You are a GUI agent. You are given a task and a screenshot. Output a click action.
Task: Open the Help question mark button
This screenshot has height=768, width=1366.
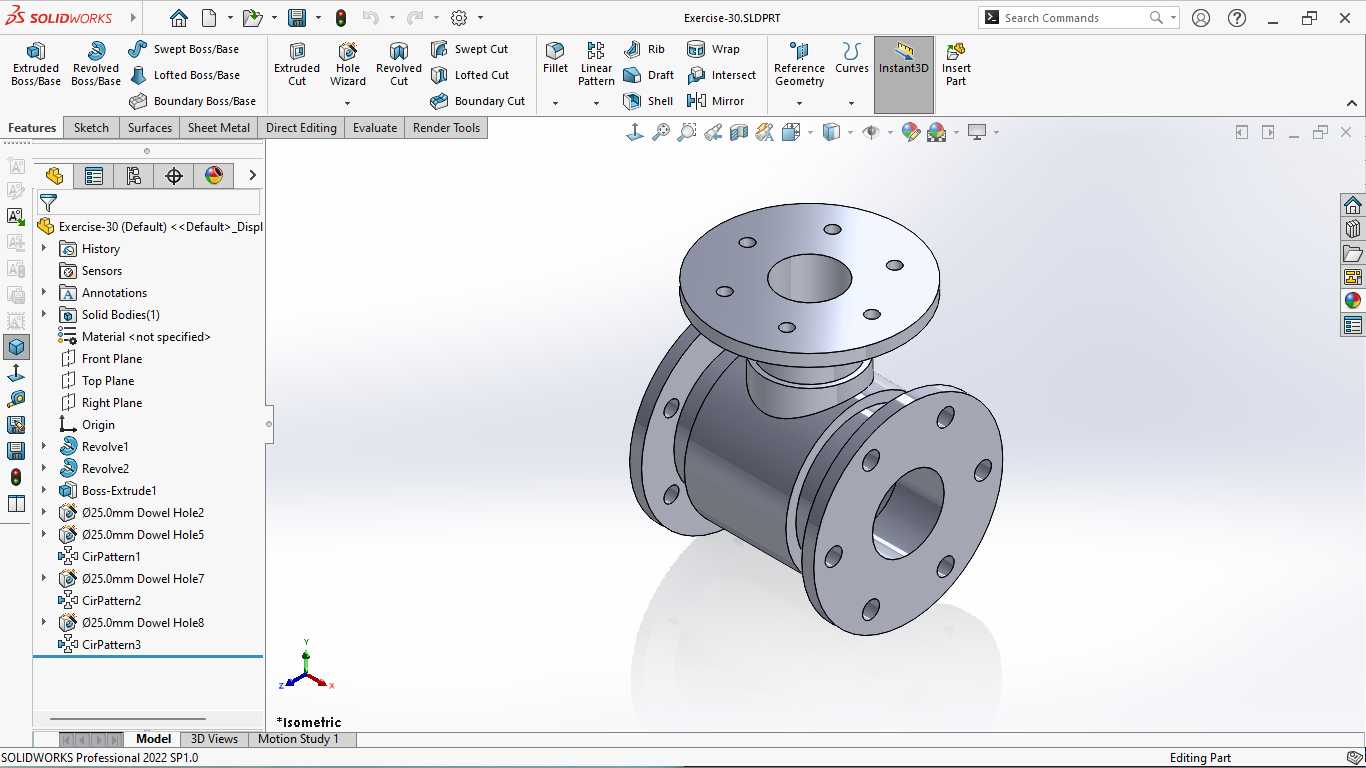click(1237, 18)
